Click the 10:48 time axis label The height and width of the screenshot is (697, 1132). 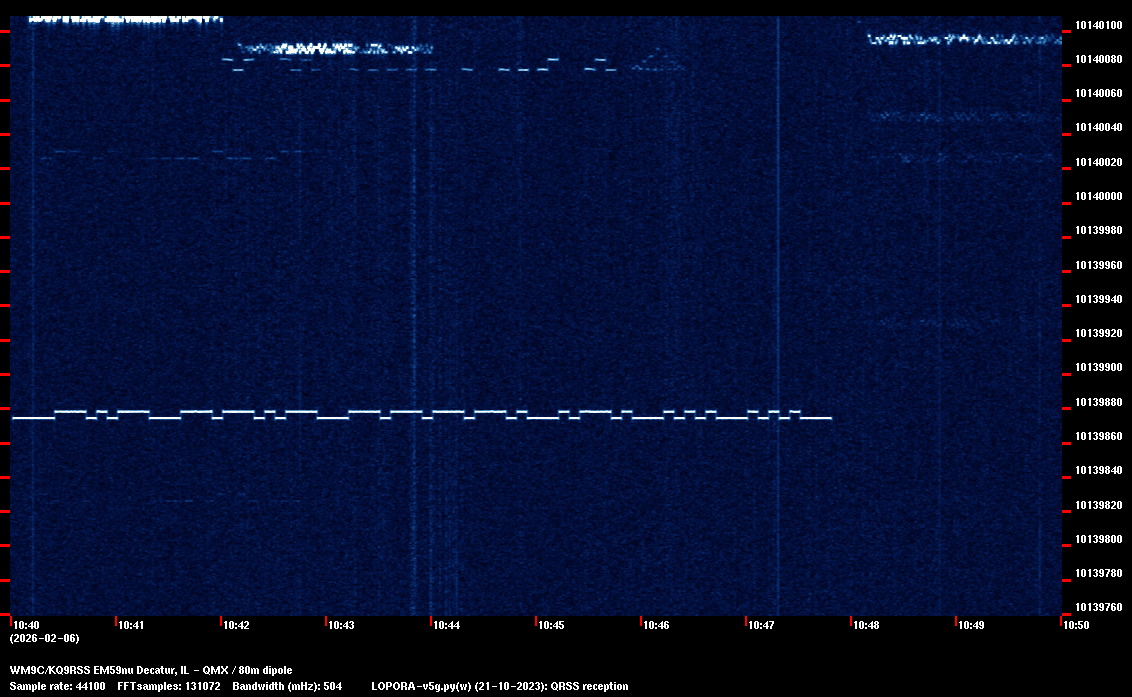click(x=866, y=625)
